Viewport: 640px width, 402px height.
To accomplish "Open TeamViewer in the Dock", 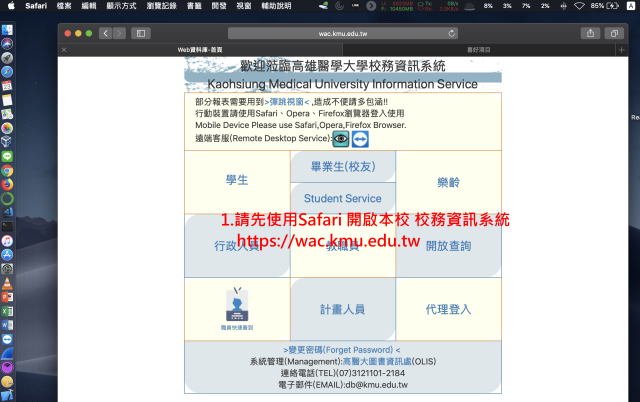I will pos(7,339).
